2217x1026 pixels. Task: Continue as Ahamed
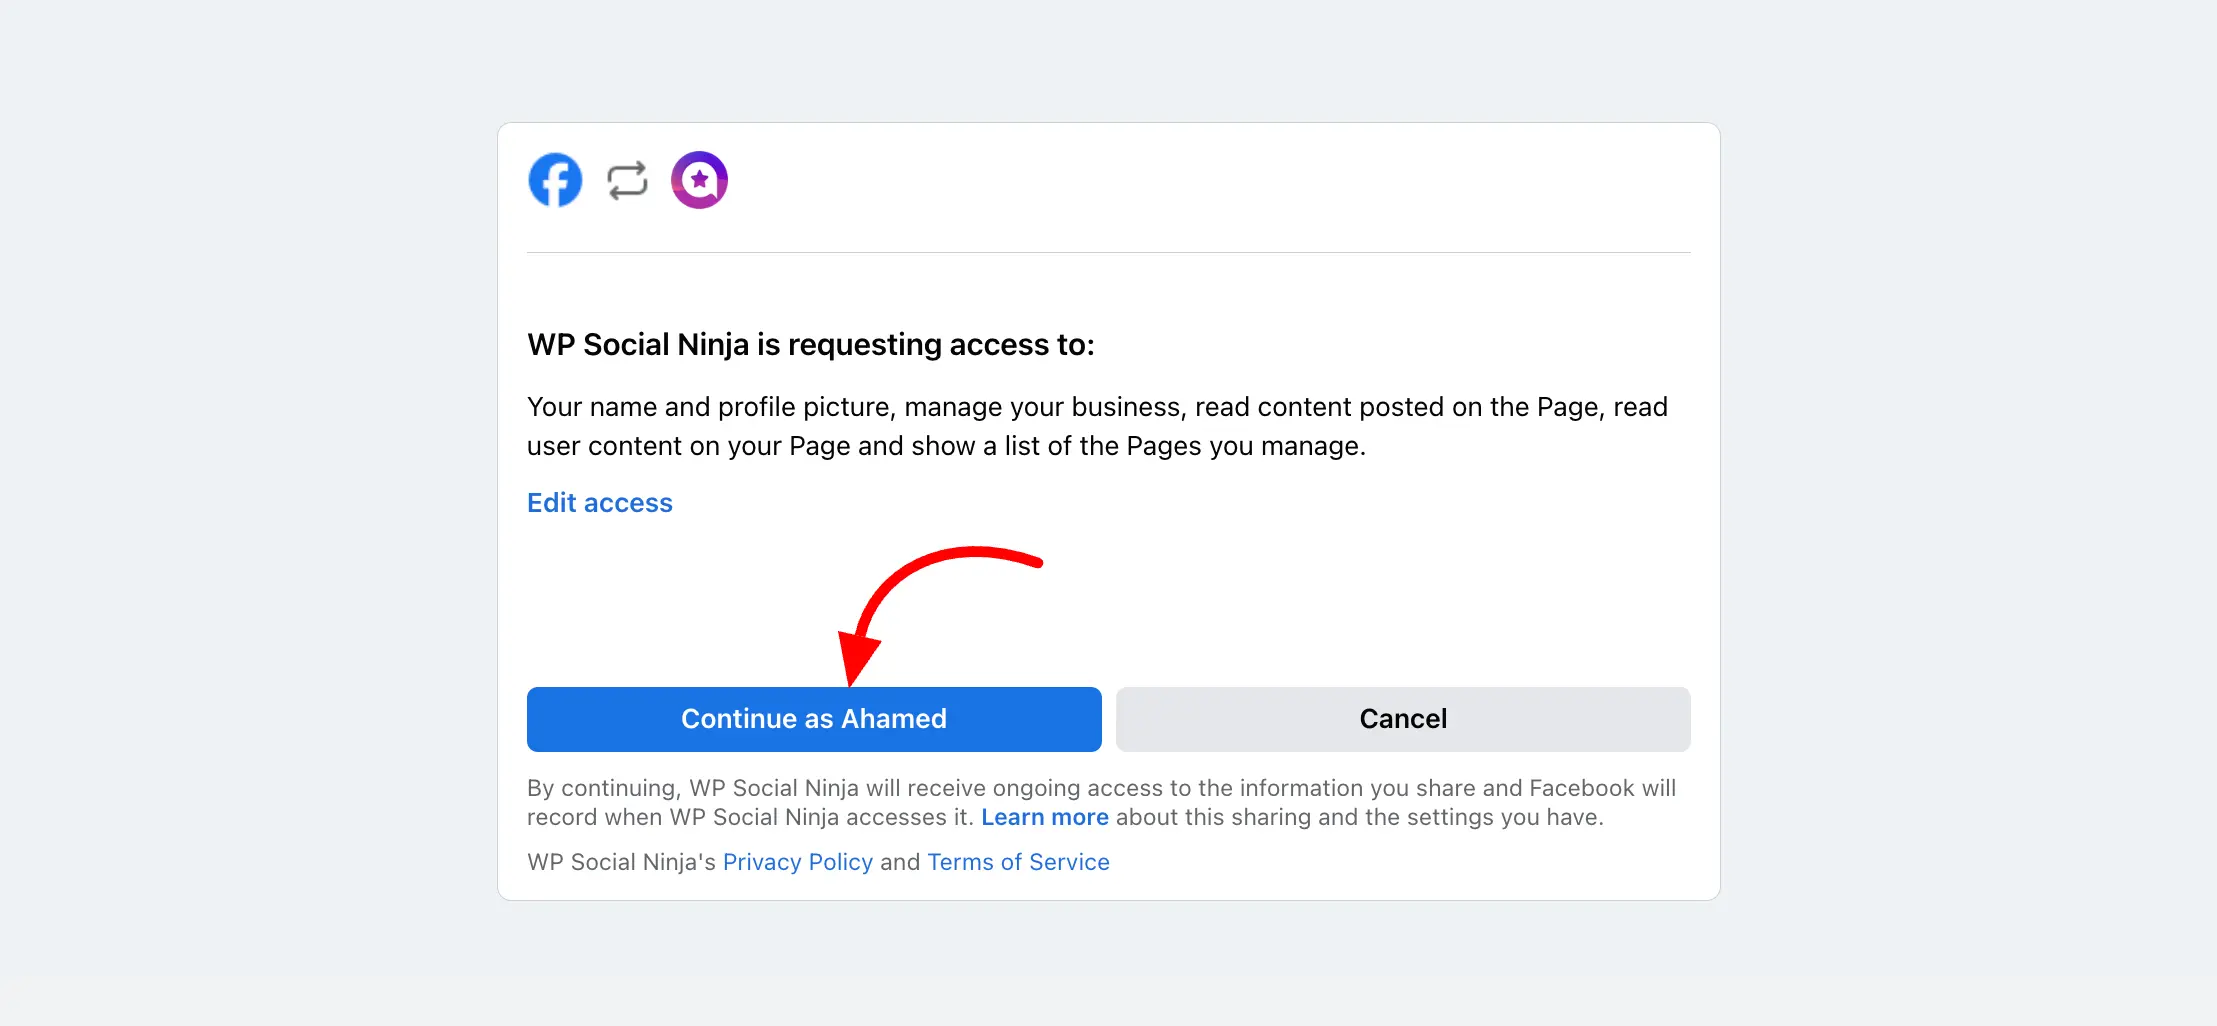coord(814,719)
